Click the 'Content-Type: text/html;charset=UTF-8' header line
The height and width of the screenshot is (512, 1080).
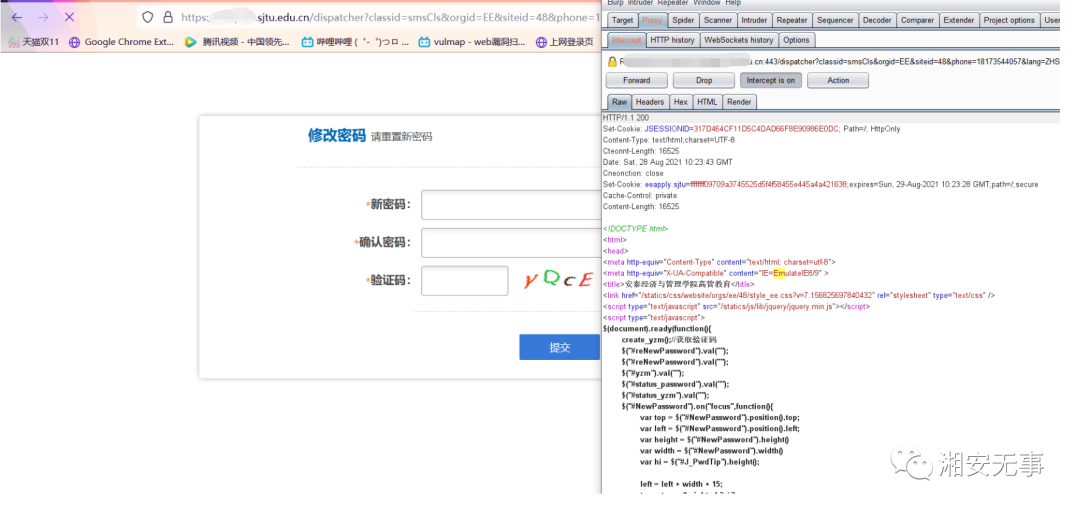tap(668, 140)
